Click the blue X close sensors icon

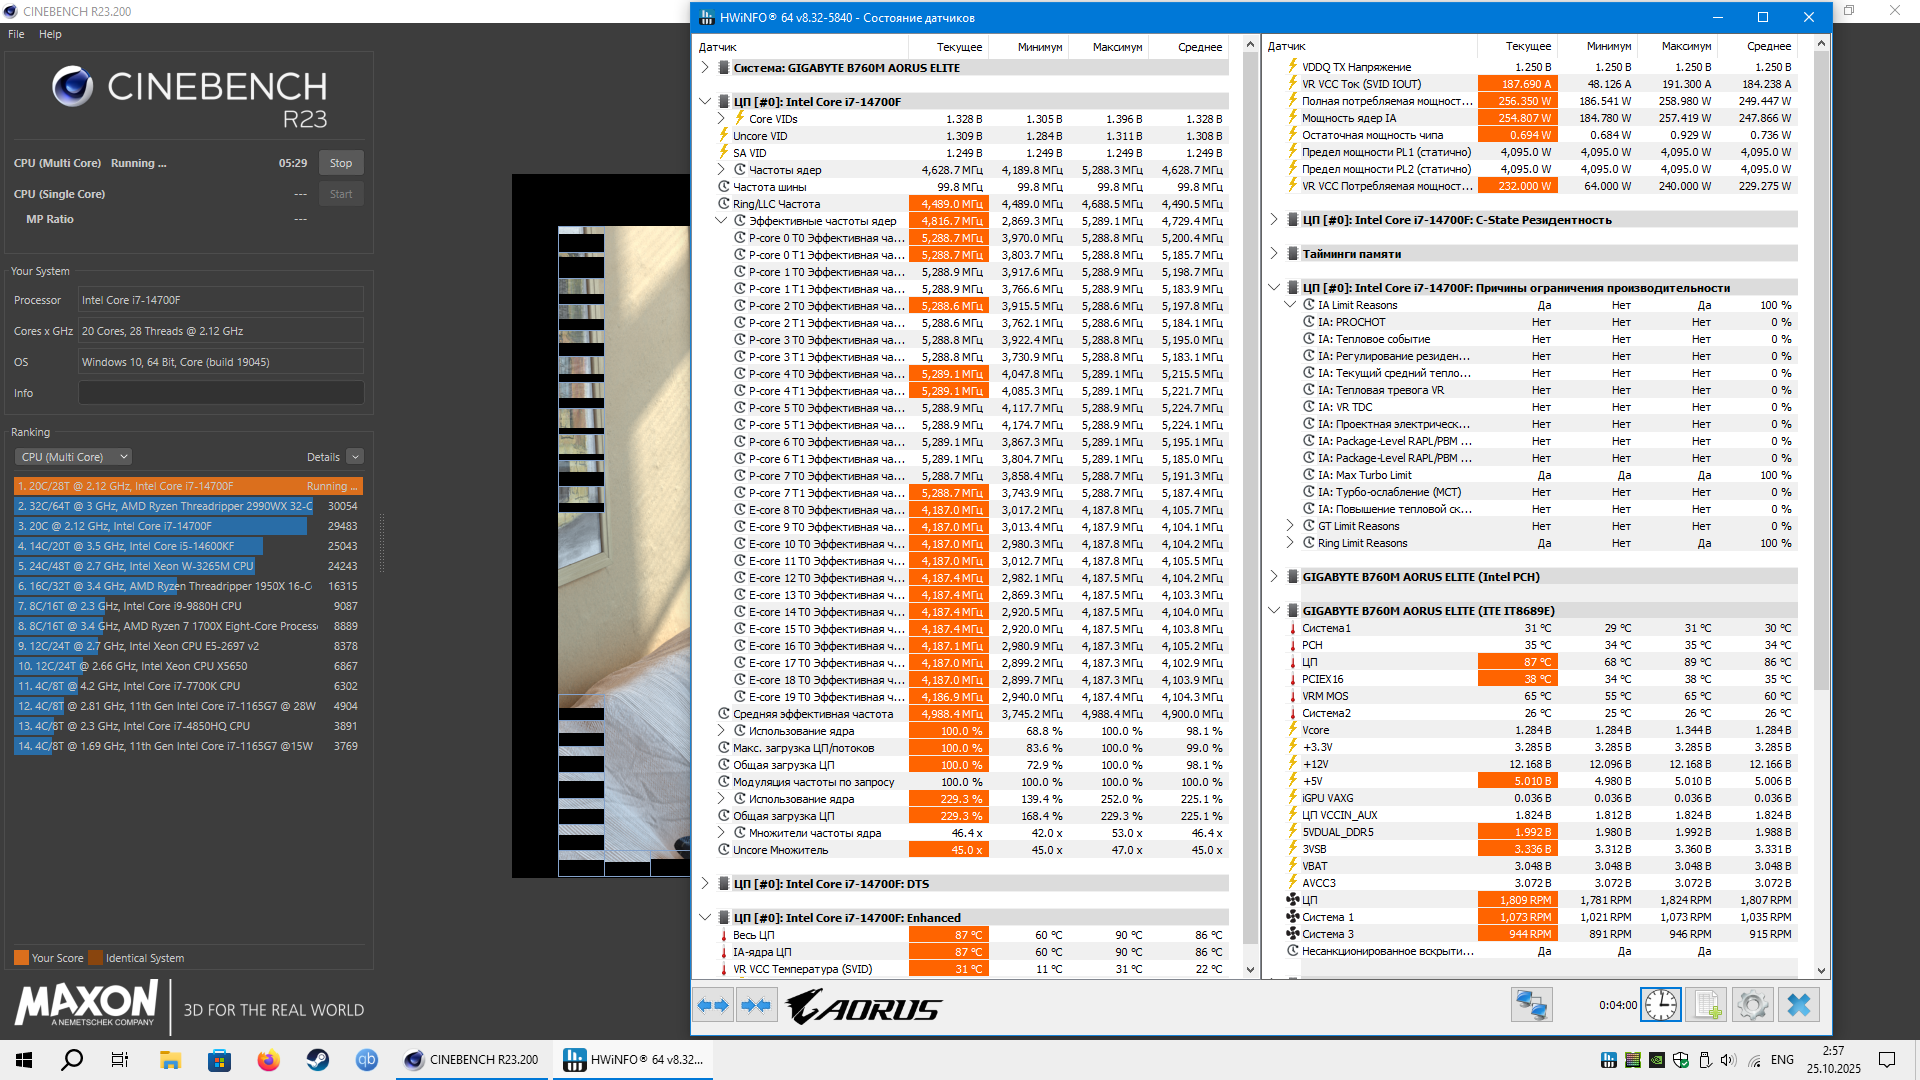(x=1798, y=1005)
